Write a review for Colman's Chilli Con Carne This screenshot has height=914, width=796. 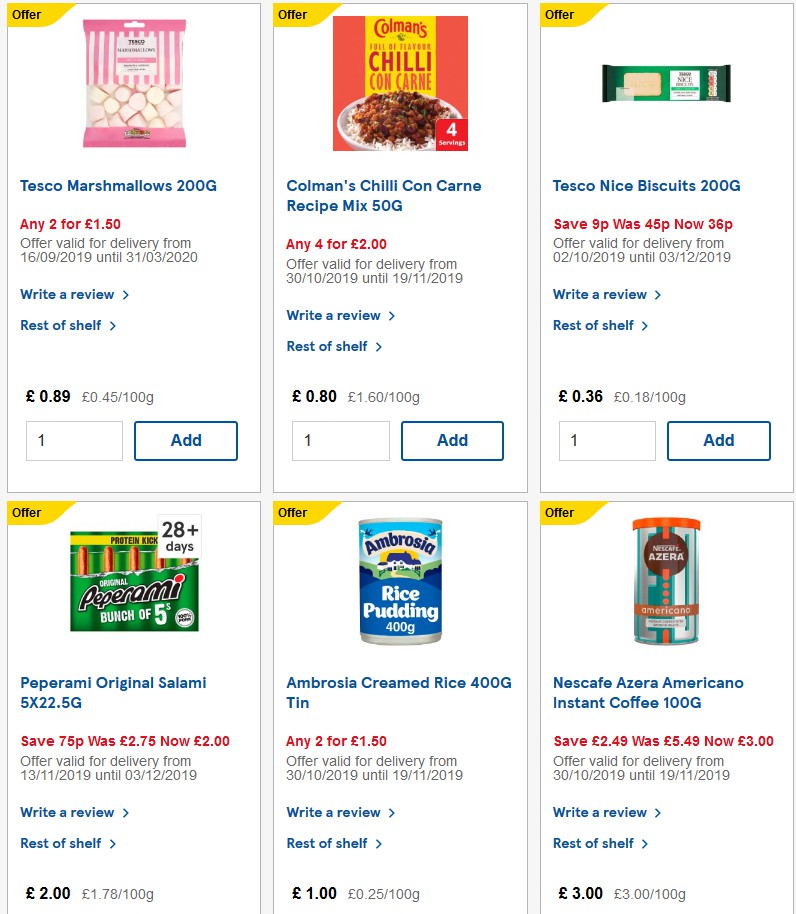point(334,315)
